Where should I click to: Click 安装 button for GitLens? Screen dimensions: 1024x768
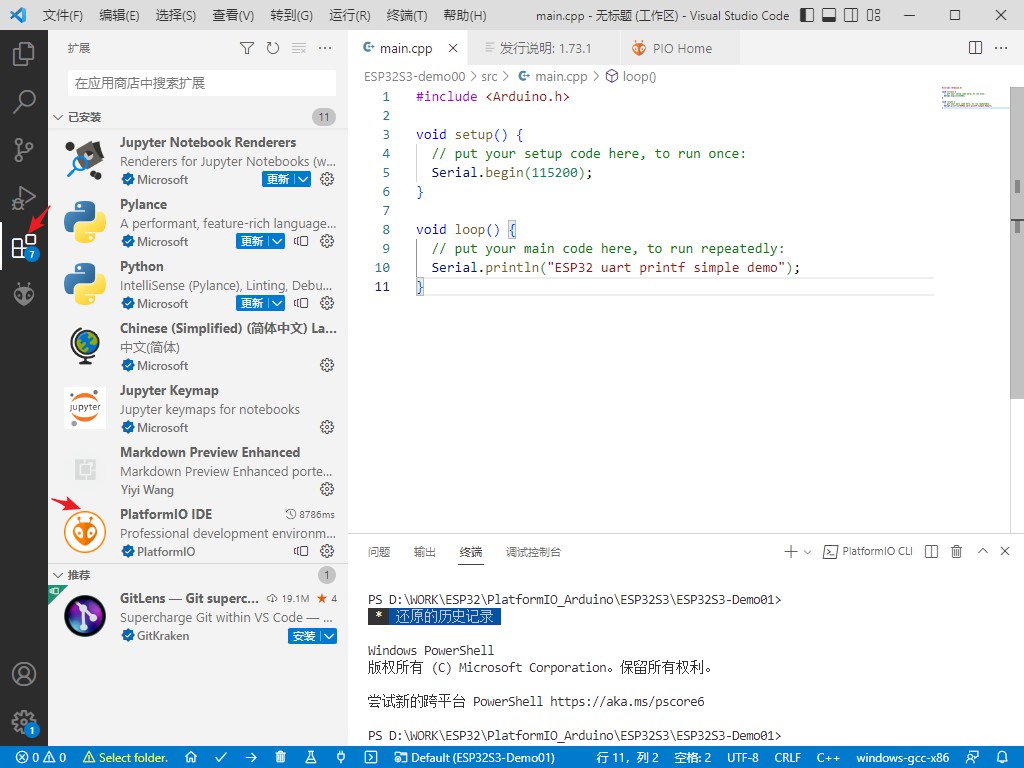click(x=304, y=636)
